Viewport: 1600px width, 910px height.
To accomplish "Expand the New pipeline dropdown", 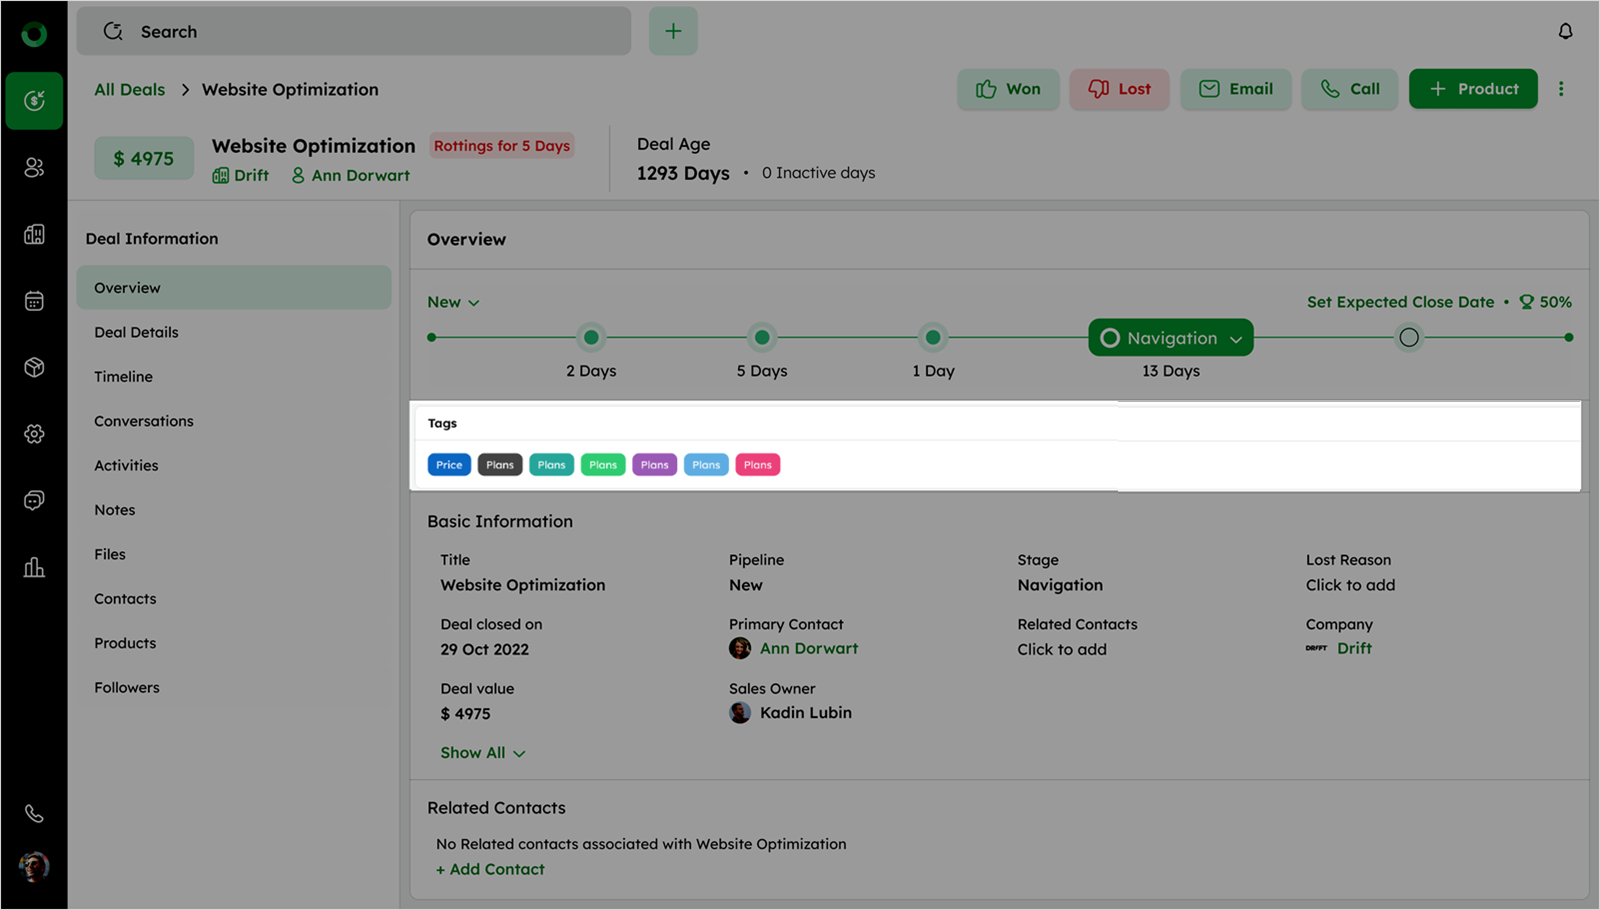I will 453,302.
